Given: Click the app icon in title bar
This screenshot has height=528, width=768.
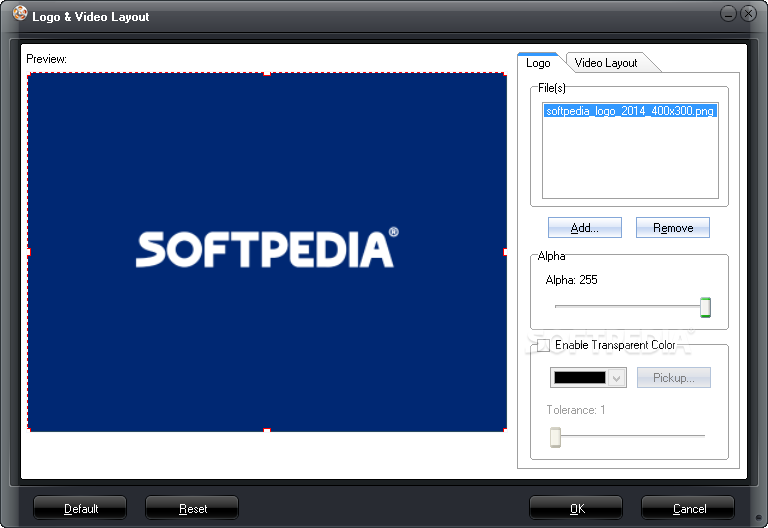Looking at the screenshot, I should 20,13.
